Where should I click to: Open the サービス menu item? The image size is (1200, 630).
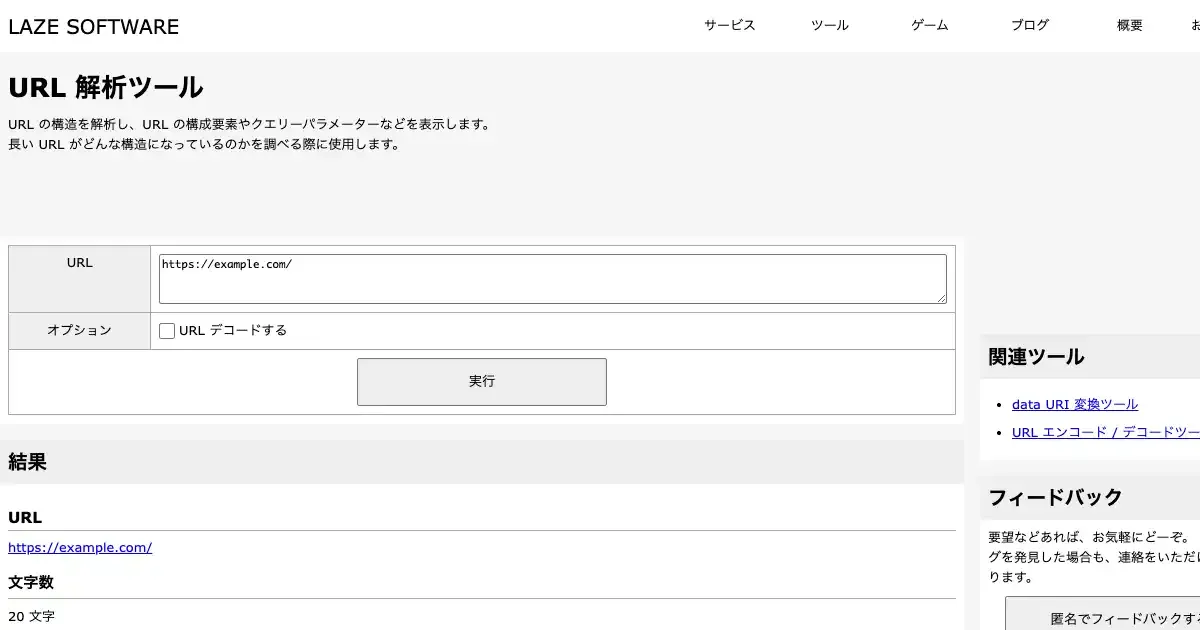click(x=729, y=26)
